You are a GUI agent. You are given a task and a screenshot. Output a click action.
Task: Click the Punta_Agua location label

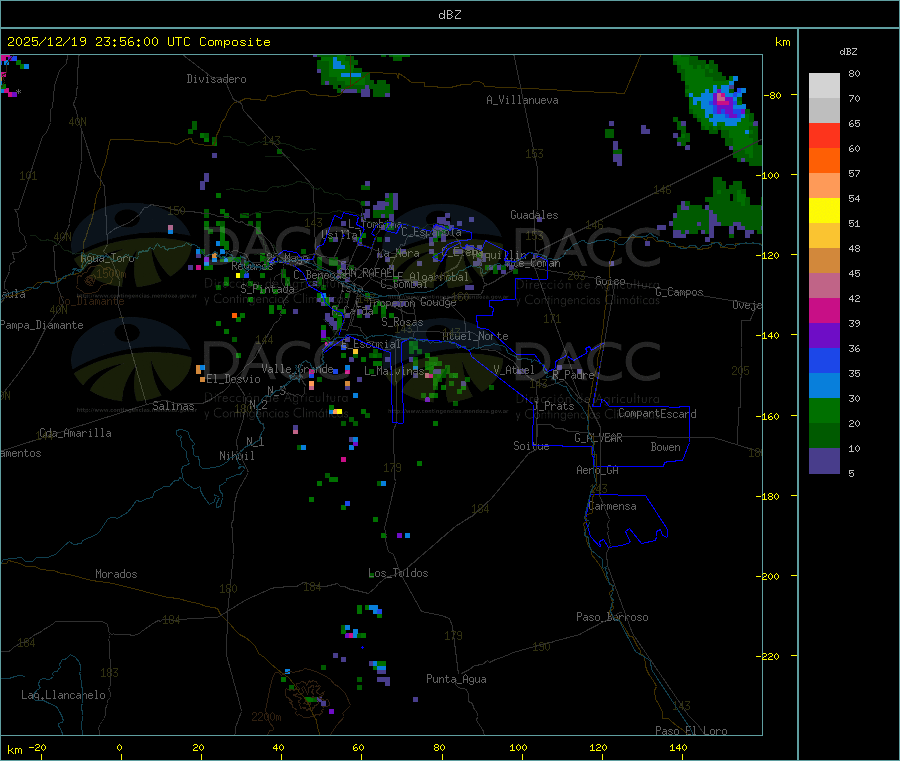(456, 679)
